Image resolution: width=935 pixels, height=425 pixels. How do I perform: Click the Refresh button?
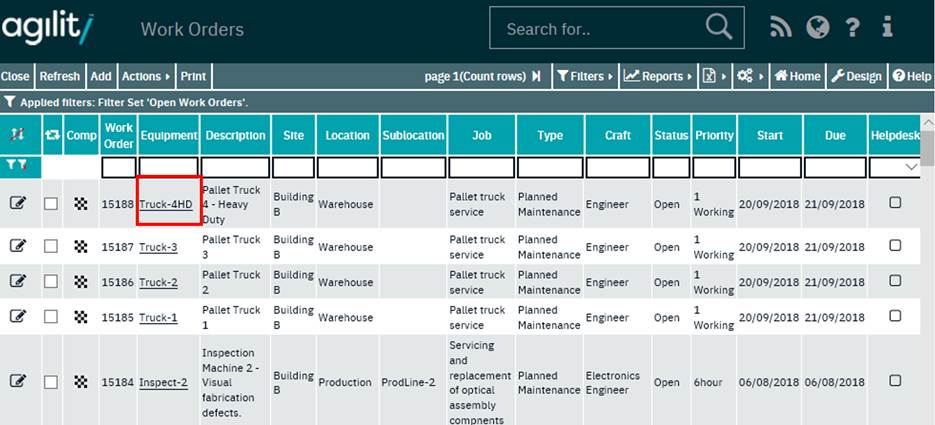60,76
